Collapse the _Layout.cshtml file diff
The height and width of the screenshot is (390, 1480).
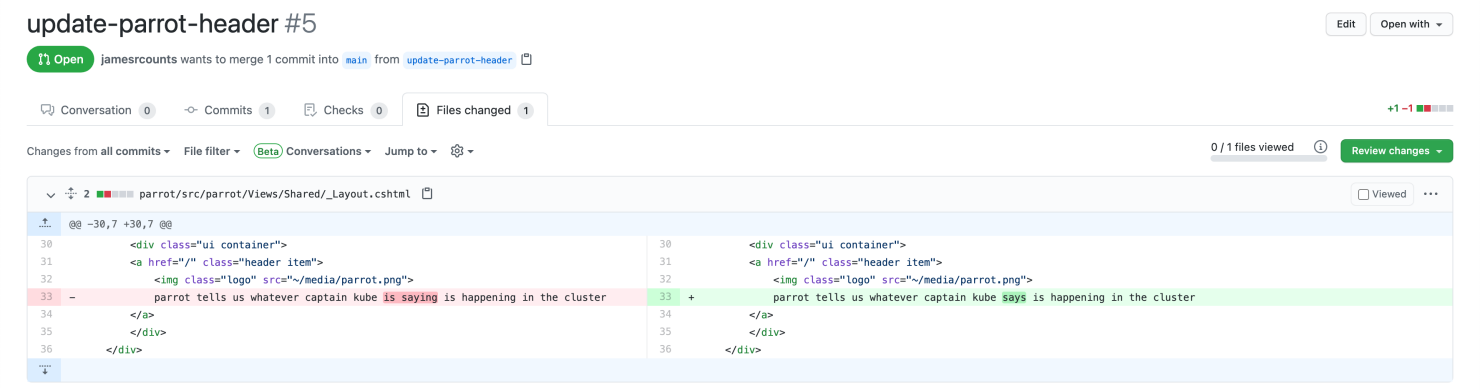tap(51, 194)
